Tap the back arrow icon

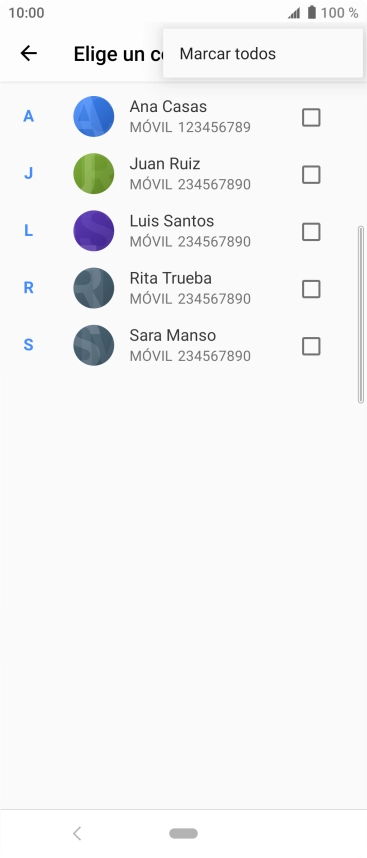pos(28,53)
